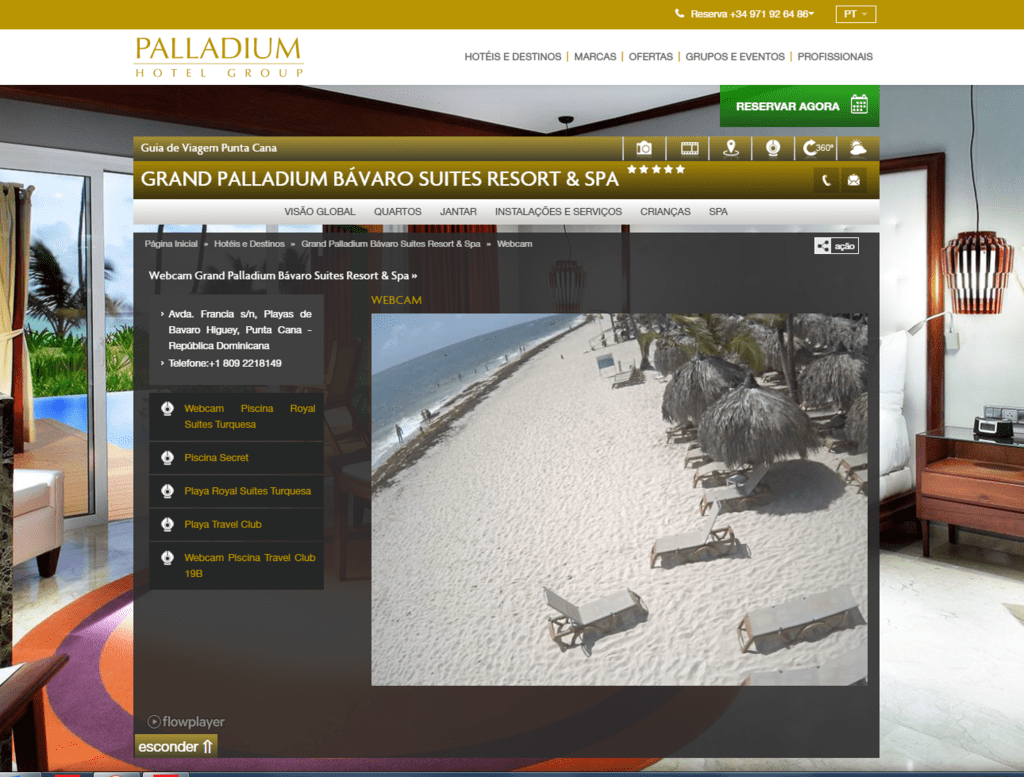Select the Visão Global tab
Image resolution: width=1024 pixels, height=777 pixels.
tap(319, 212)
